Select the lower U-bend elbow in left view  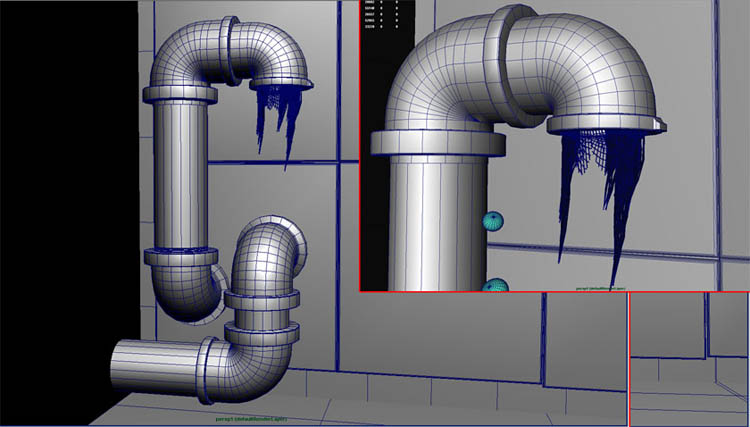tap(184, 294)
